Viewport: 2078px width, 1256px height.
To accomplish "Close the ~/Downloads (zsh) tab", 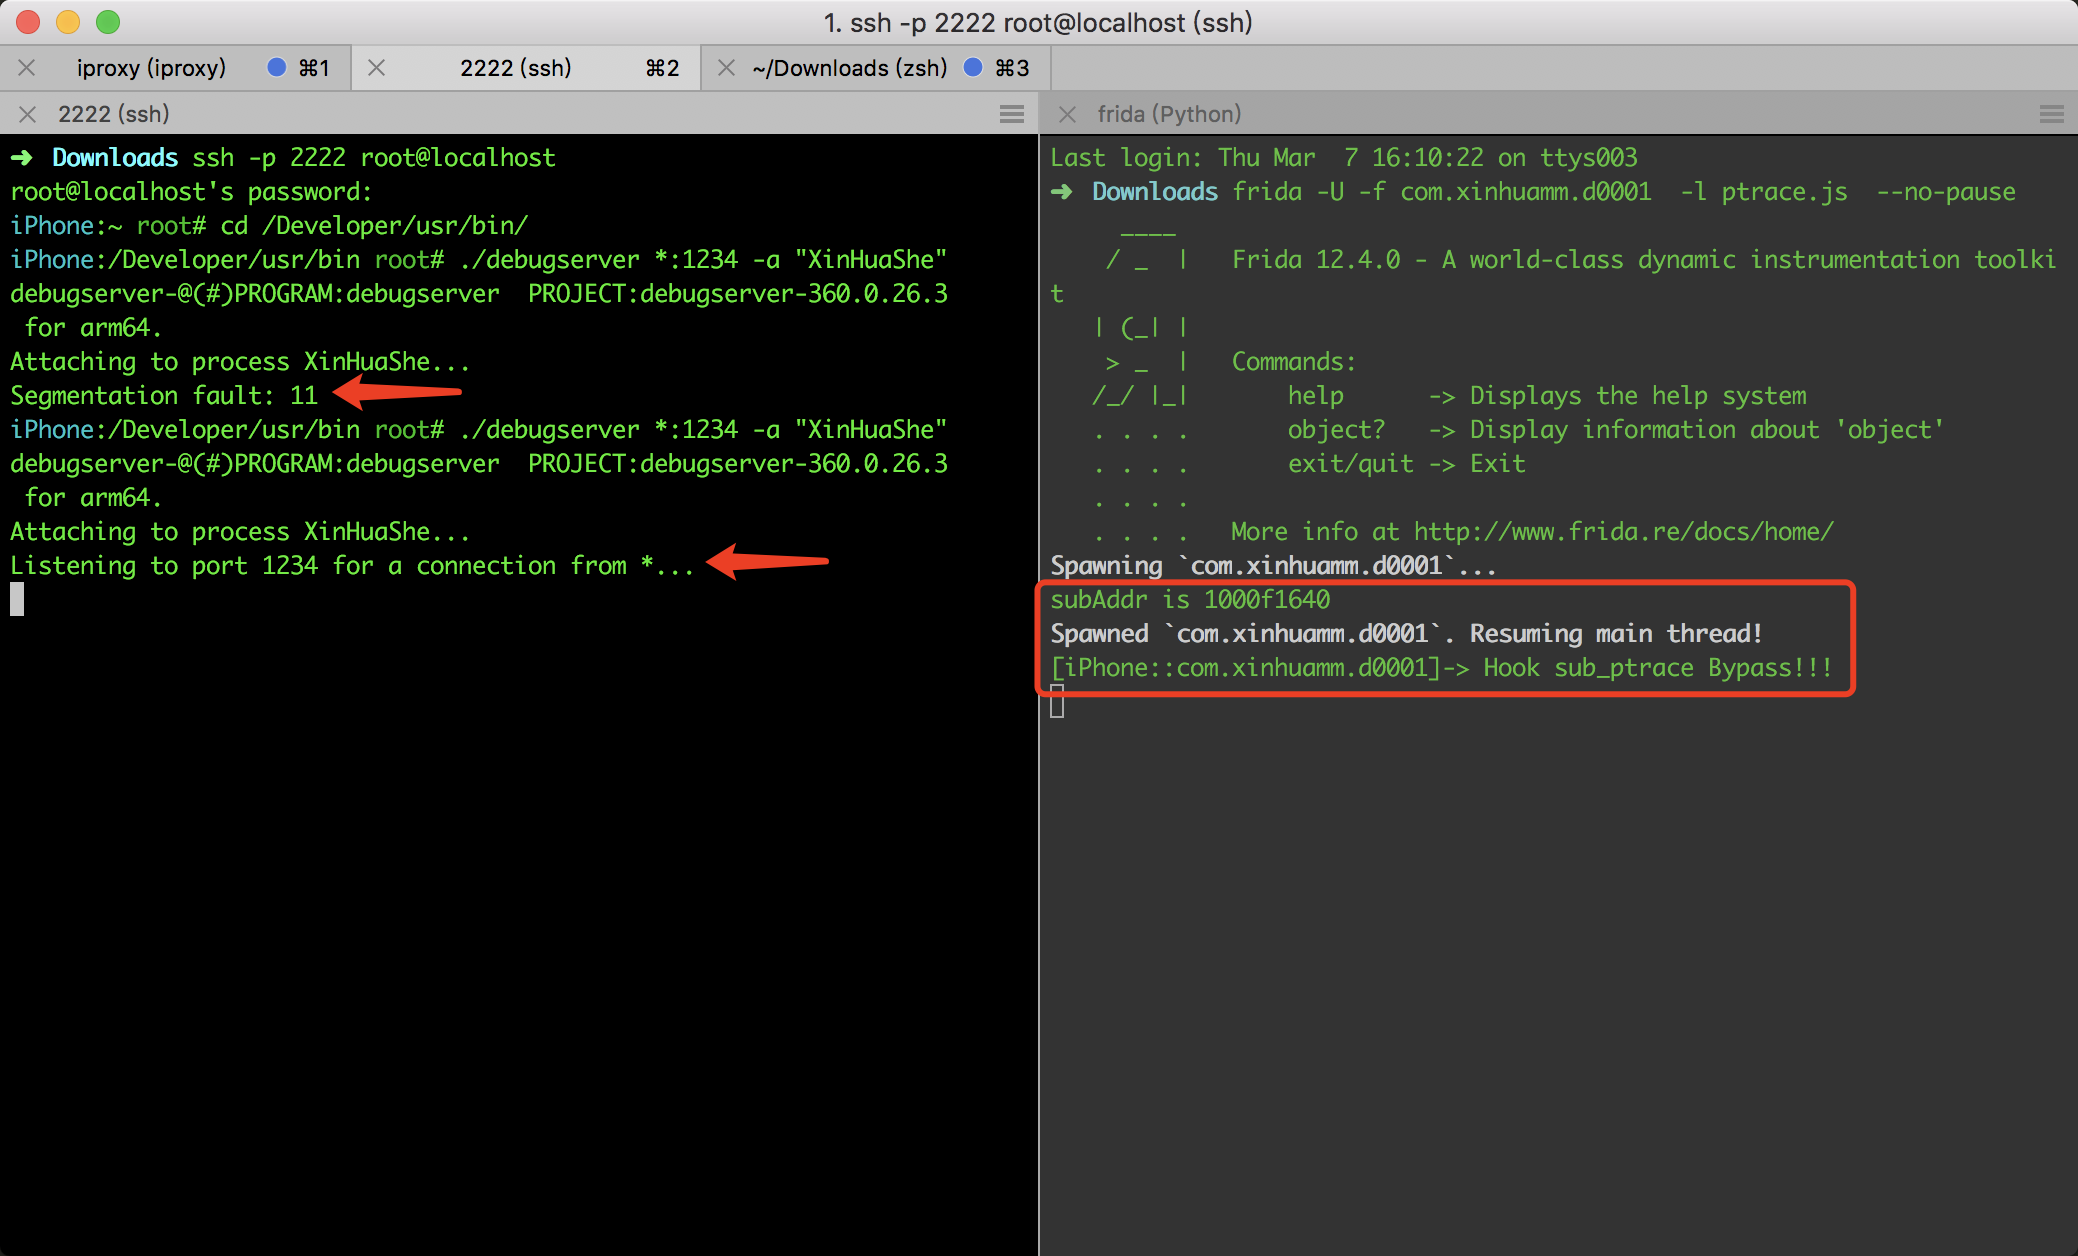I will coord(727,68).
